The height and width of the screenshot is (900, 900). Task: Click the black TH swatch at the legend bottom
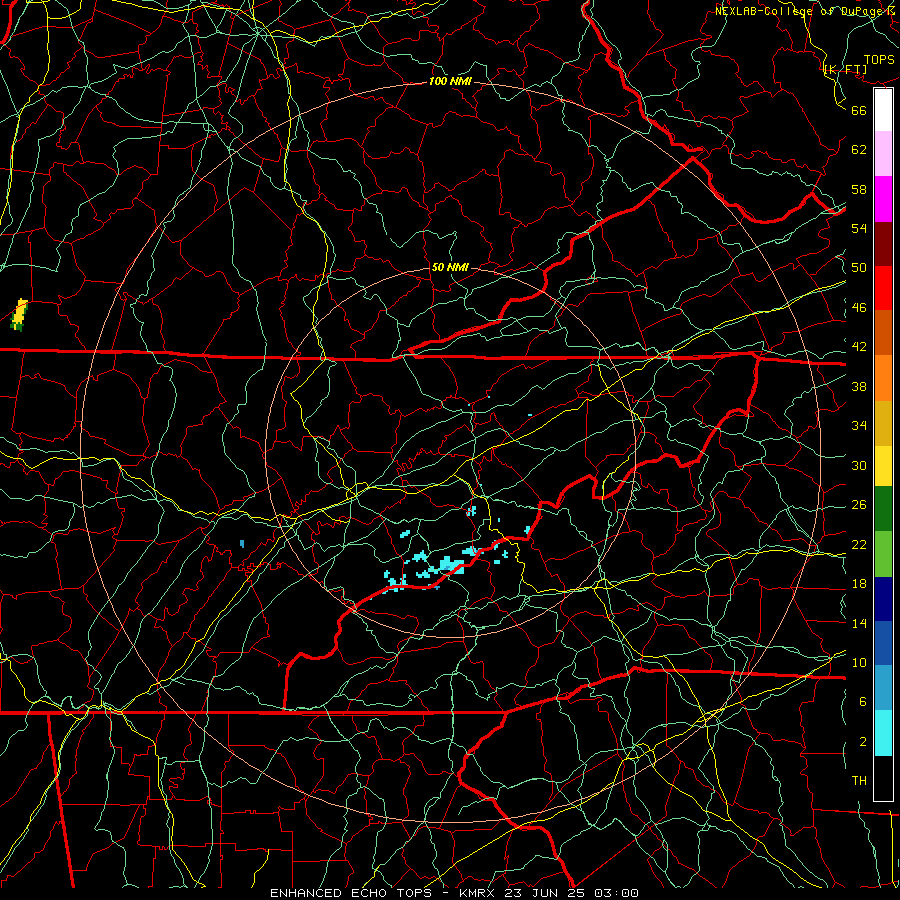click(883, 778)
